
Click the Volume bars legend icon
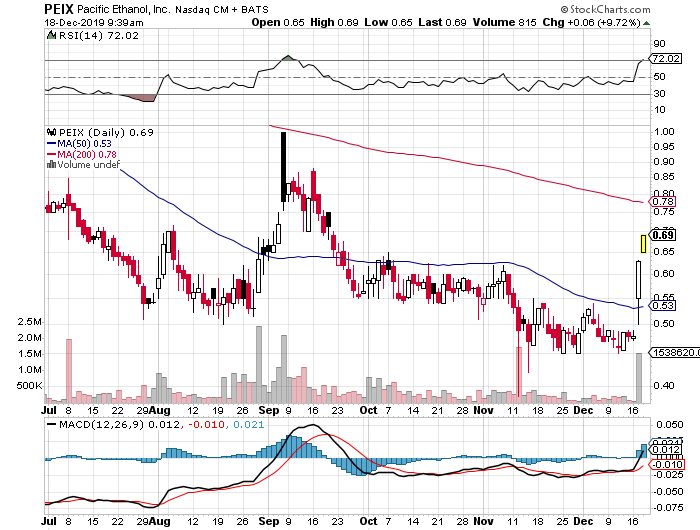tap(51, 165)
